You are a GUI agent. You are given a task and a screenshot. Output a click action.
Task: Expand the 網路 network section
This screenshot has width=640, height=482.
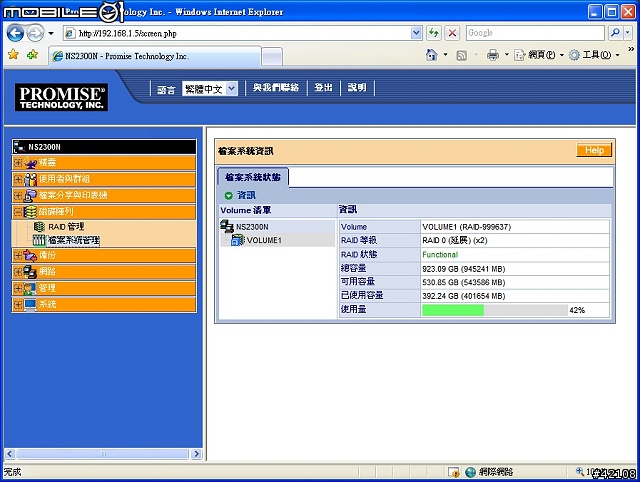tap(18, 272)
